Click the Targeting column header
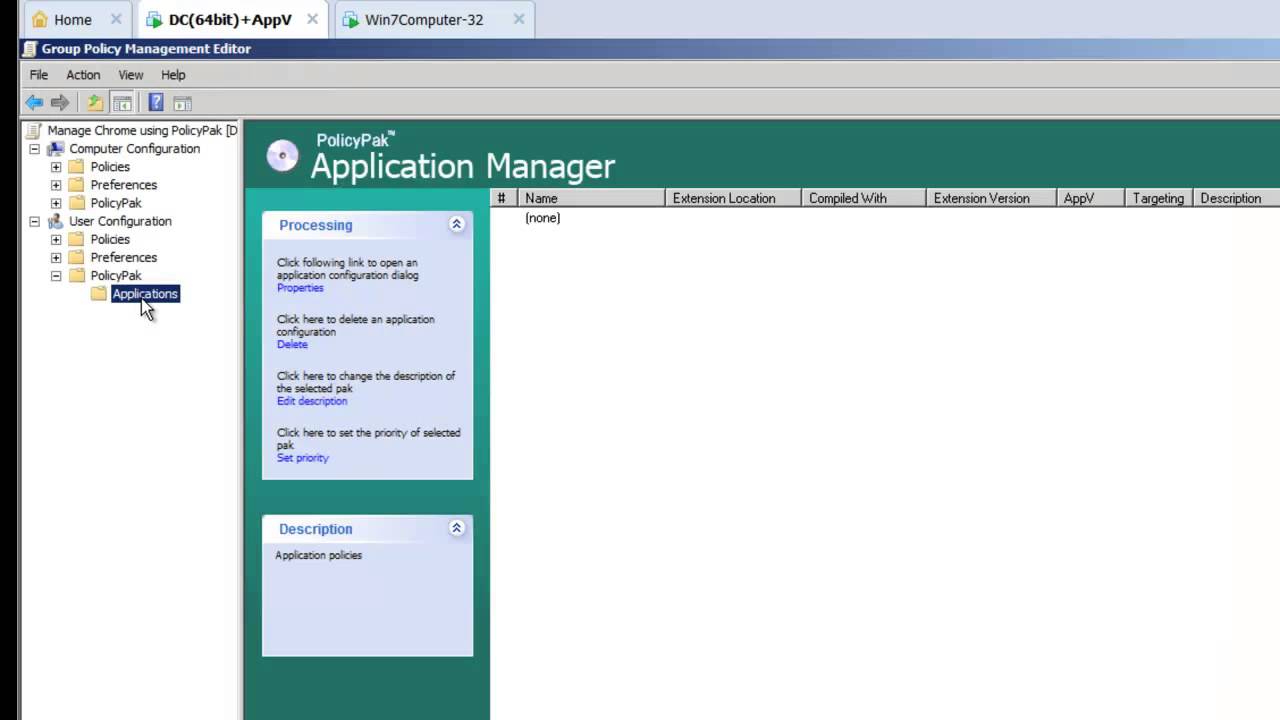This screenshot has width=1280, height=720. [x=1159, y=198]
